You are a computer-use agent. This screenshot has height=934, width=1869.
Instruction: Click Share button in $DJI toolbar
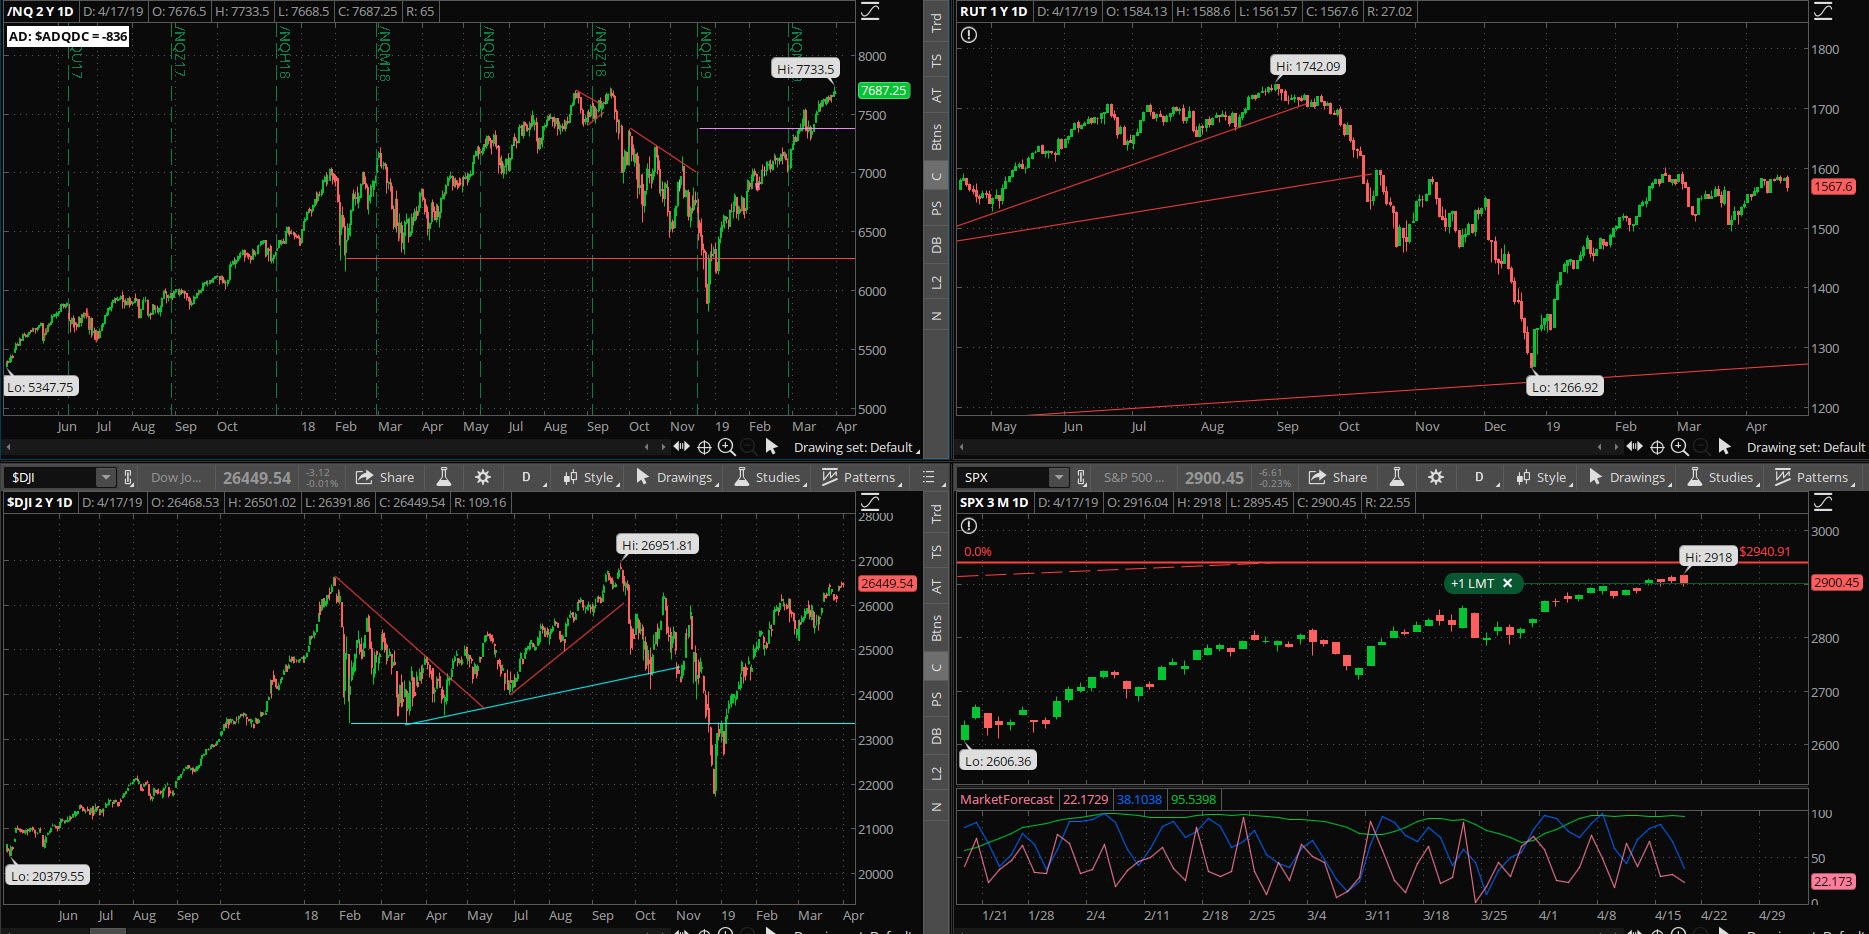tap(385, 477)
